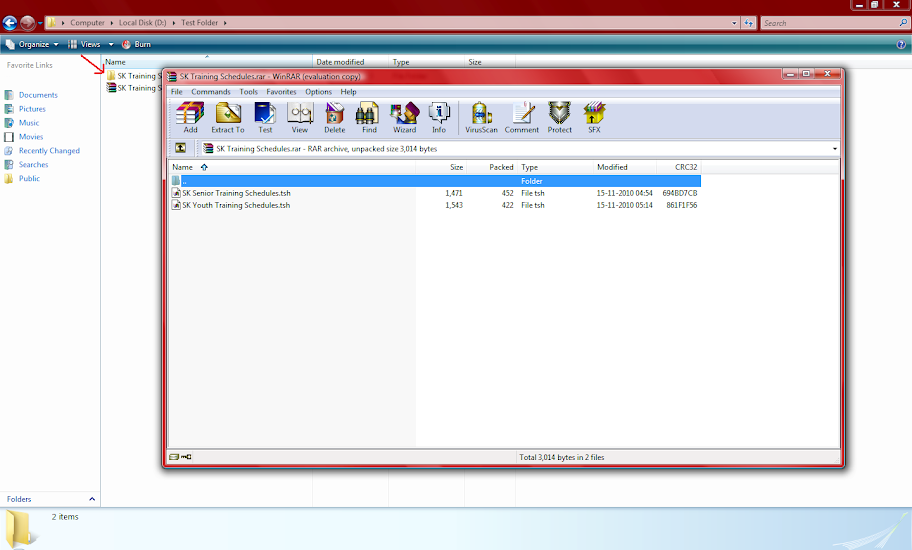The image size is (912, 550).
Task: Click the SFX toolbar icon
Action: (594, 117)
